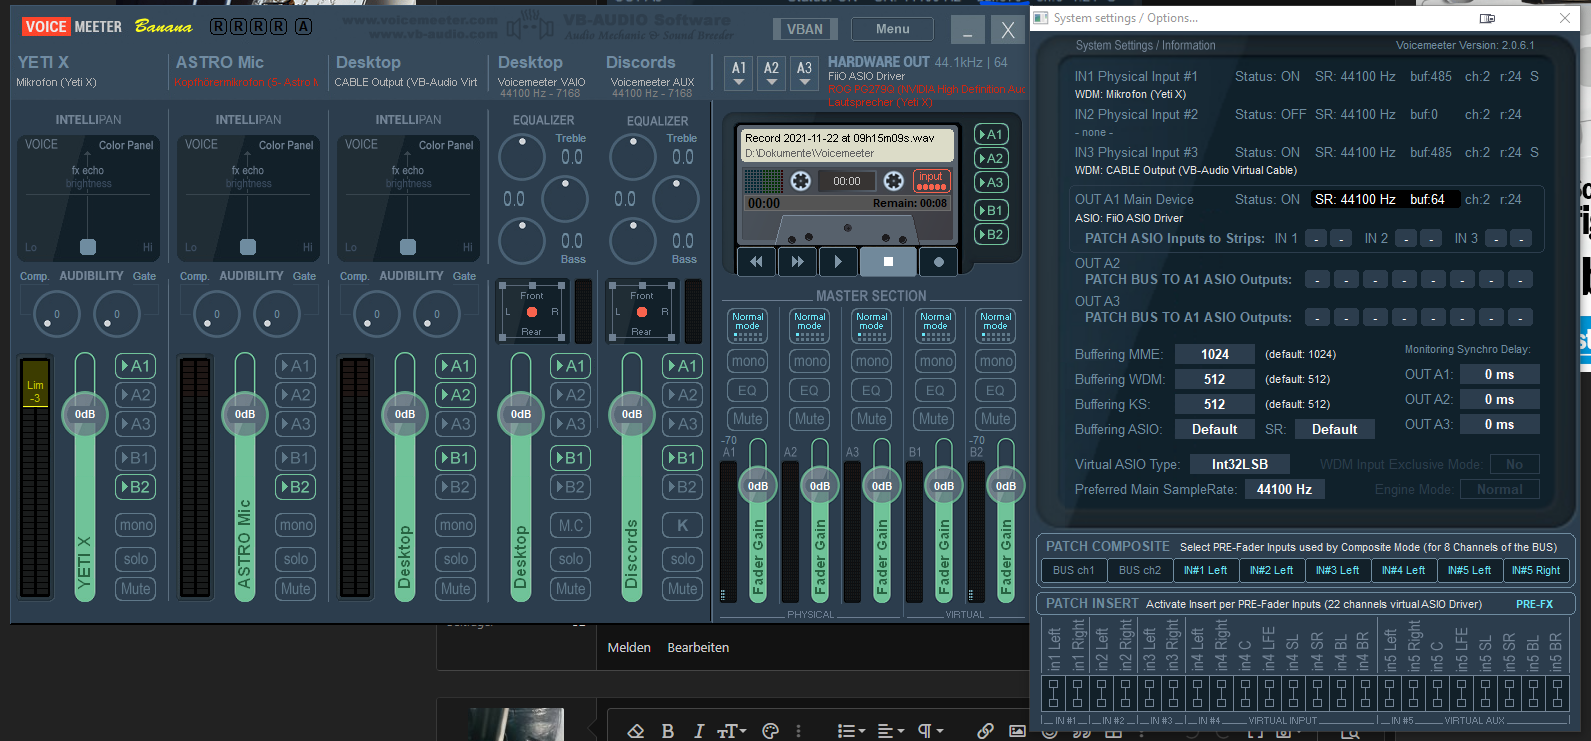The width and height of the screenshot is (1591, 741).
Task: Insert a link using the chain icon
Action: 985,731
